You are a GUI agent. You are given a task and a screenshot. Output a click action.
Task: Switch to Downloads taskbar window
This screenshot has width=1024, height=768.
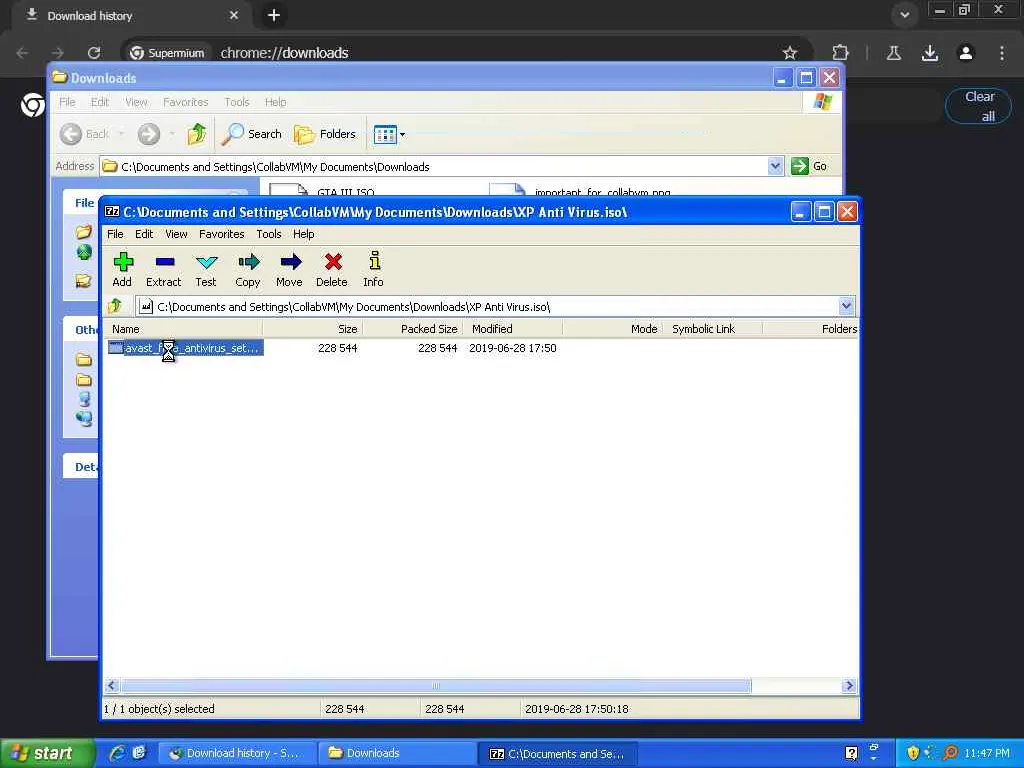tap(397, 753)
